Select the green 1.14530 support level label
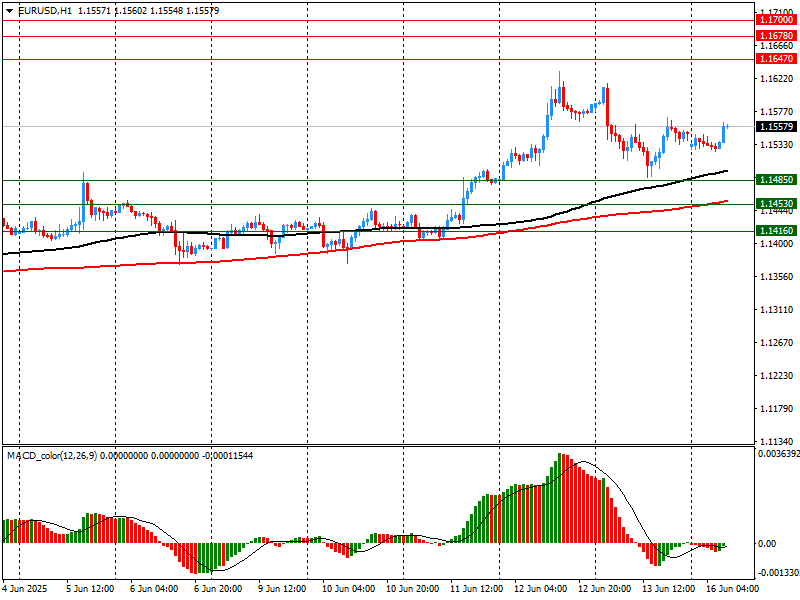The width and height of the screenshot is (800, 600). (x=776, y=204)
